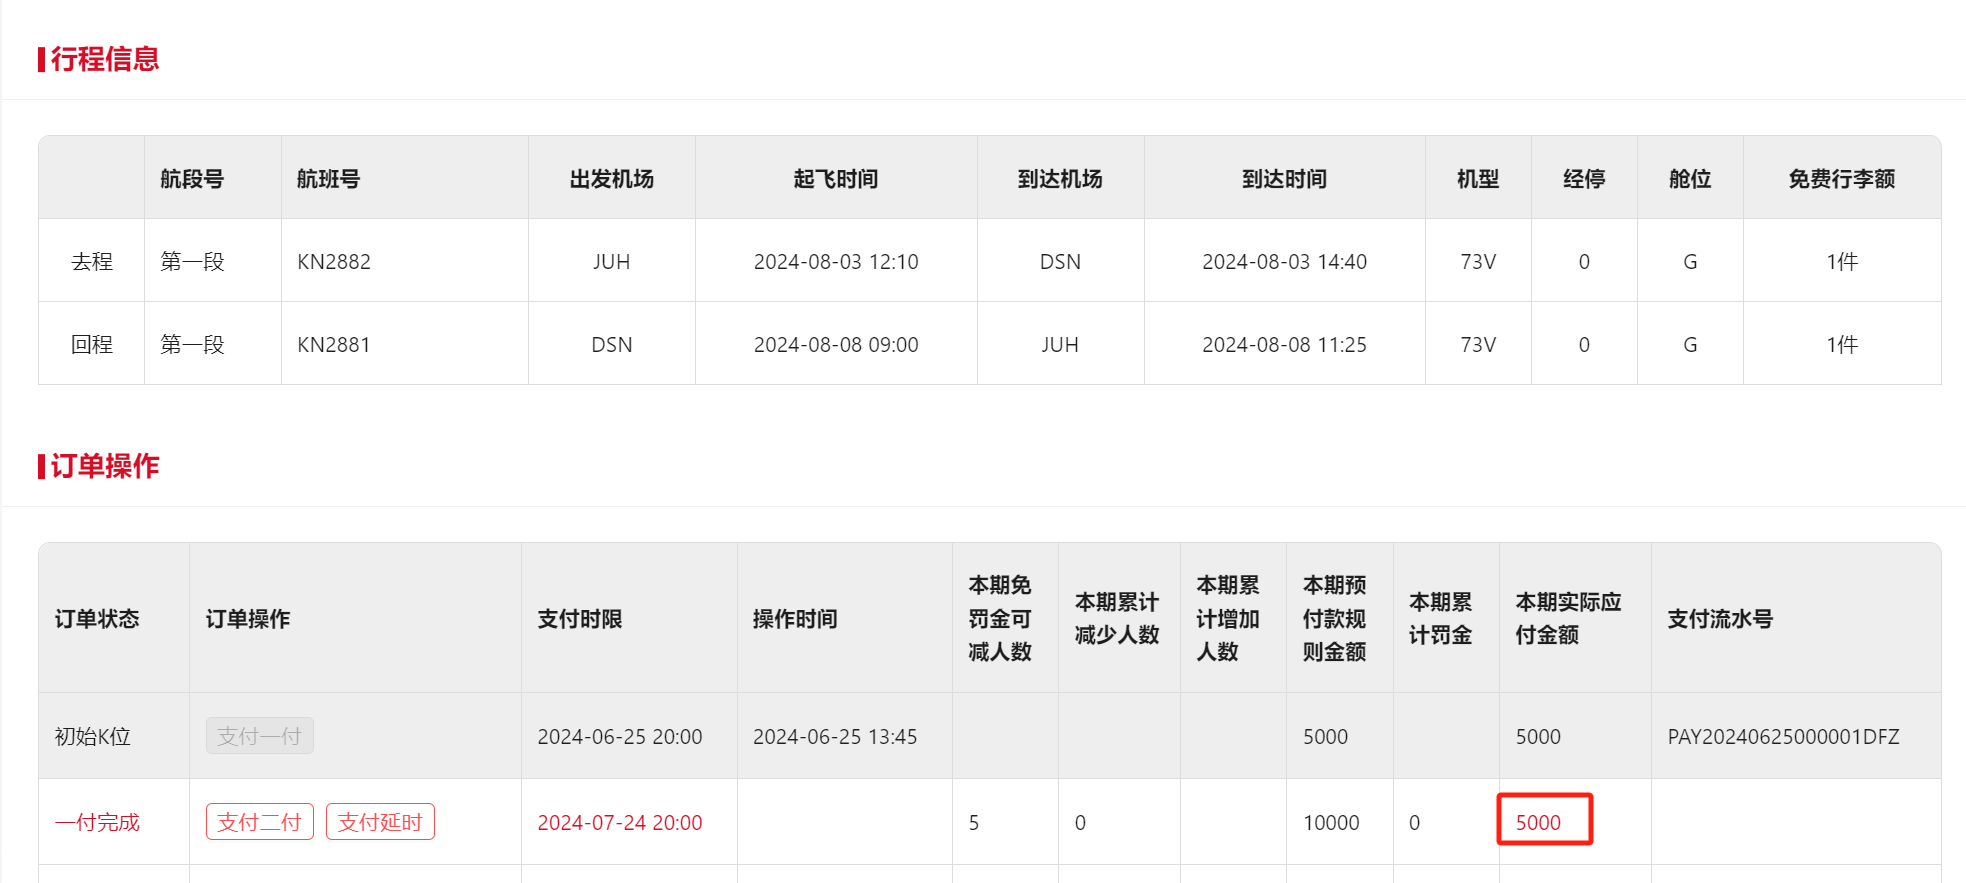Select flight number KN2882 cell
Viewport: 1966px width, 883px height.
pos(334,262)
